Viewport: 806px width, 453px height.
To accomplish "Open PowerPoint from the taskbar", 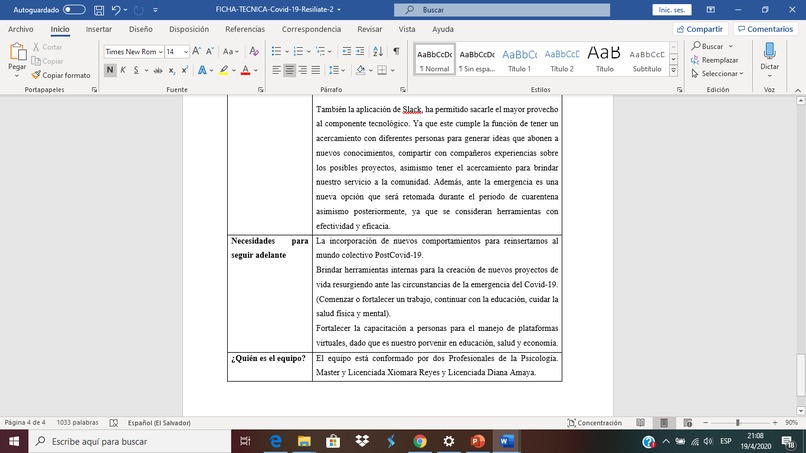I will click(x=478, y=441).
